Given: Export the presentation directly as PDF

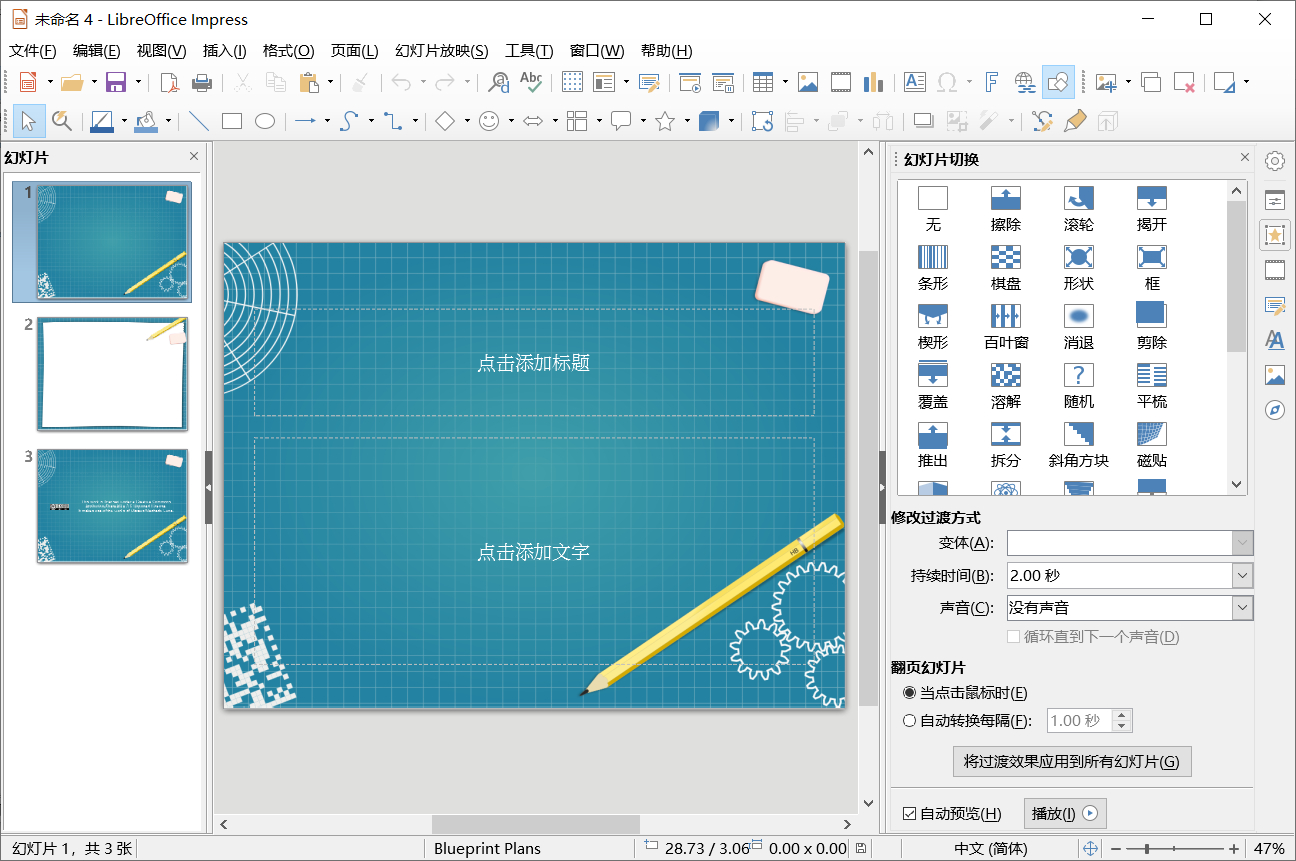Looking at the screenshot, I should click(x=169, y=82).
